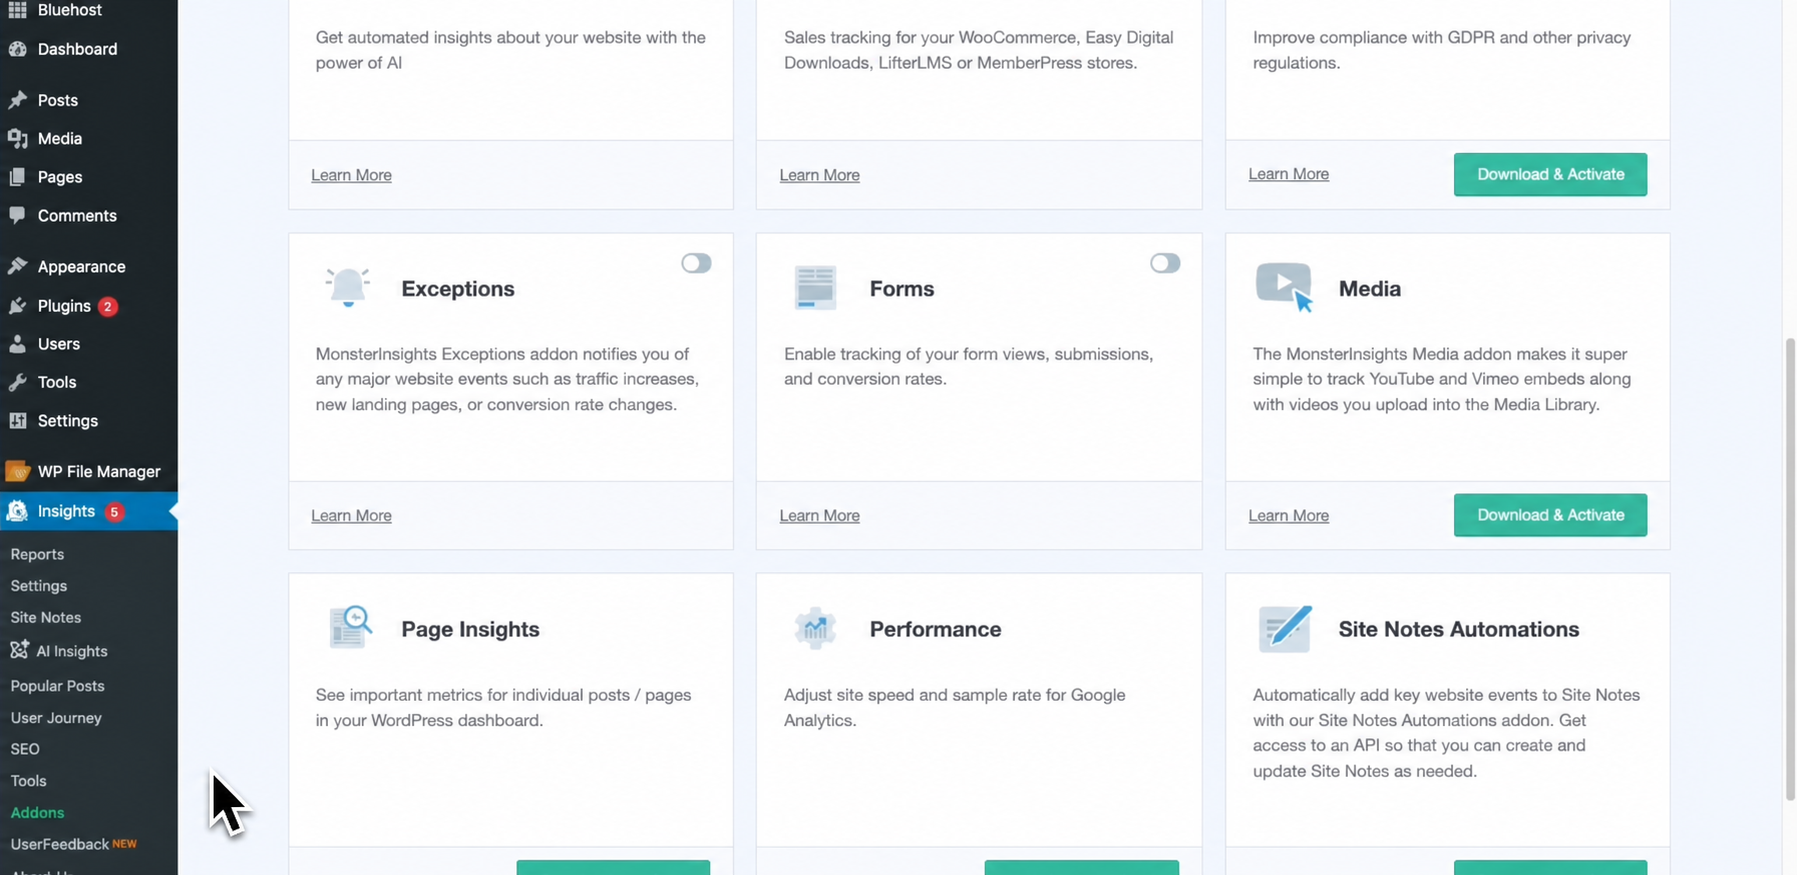Click the Performance gear chart icon
Image resolution: width=1797 pixels, height=875 pixels.
click(815, 628)
